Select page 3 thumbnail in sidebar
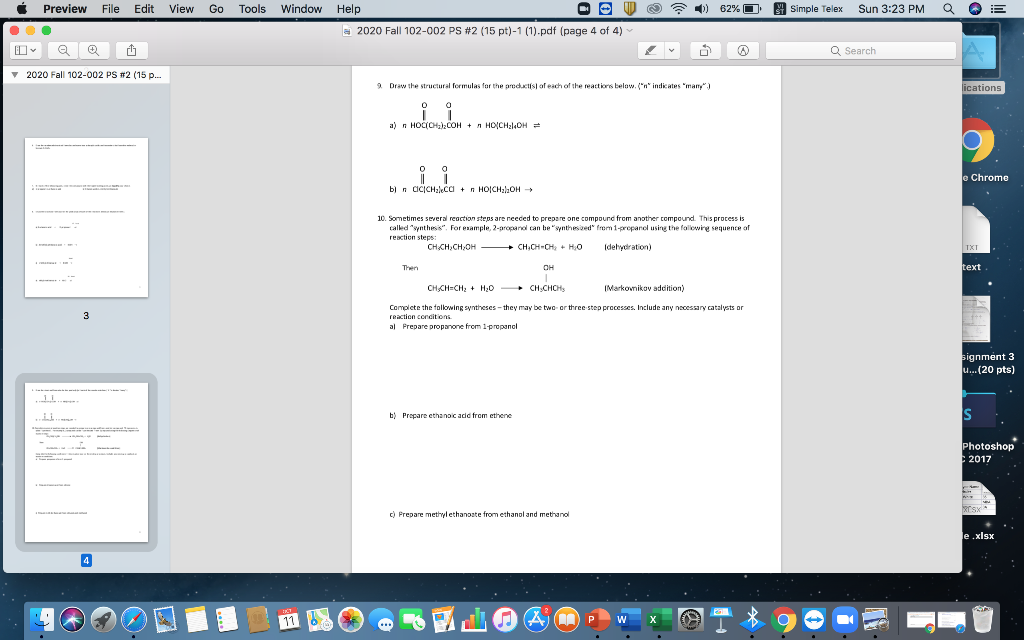This screenshot has width=1024, height=640. (x=86, y=217)
